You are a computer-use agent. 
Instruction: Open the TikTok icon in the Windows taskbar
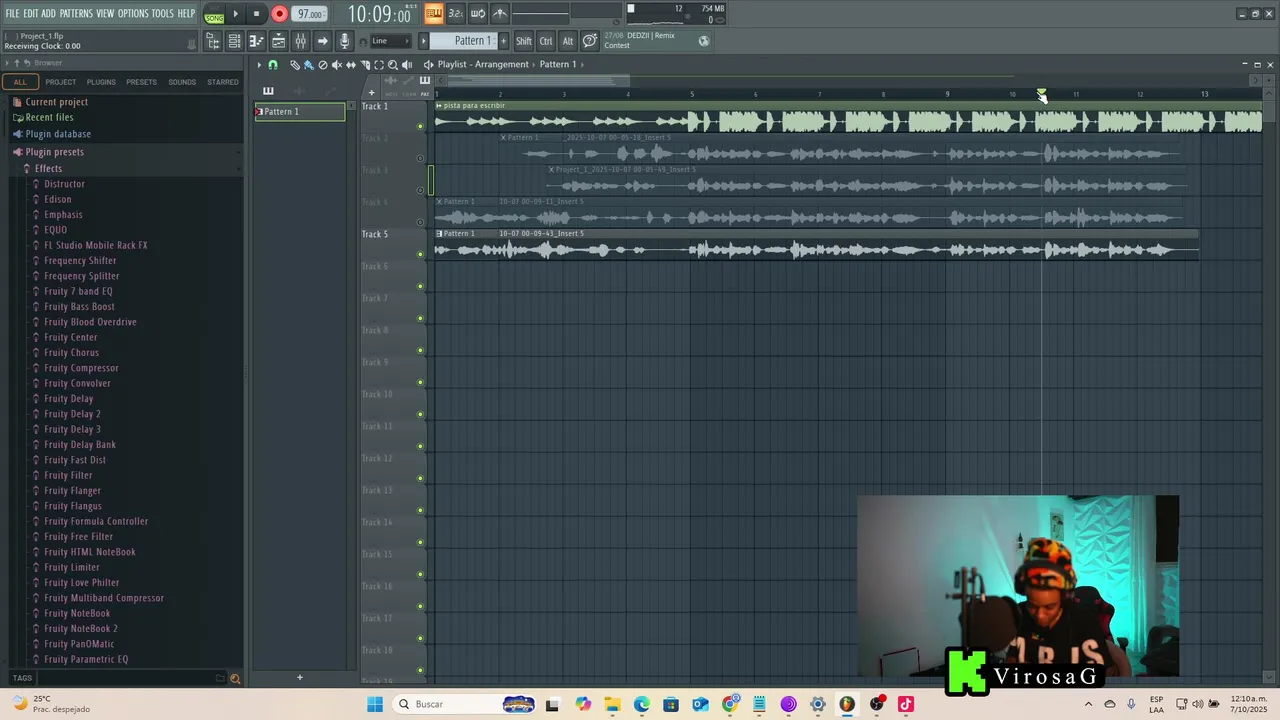(906, 704)
